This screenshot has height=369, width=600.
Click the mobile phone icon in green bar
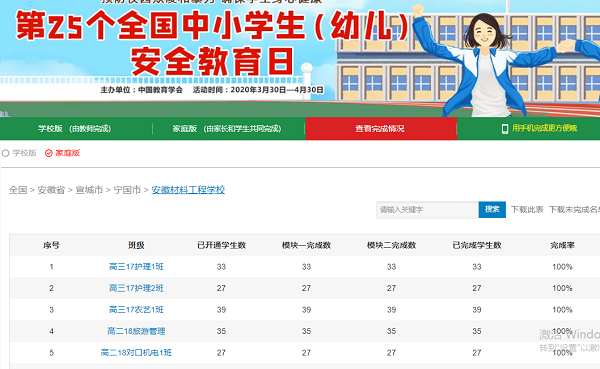[x=505, y=129]
